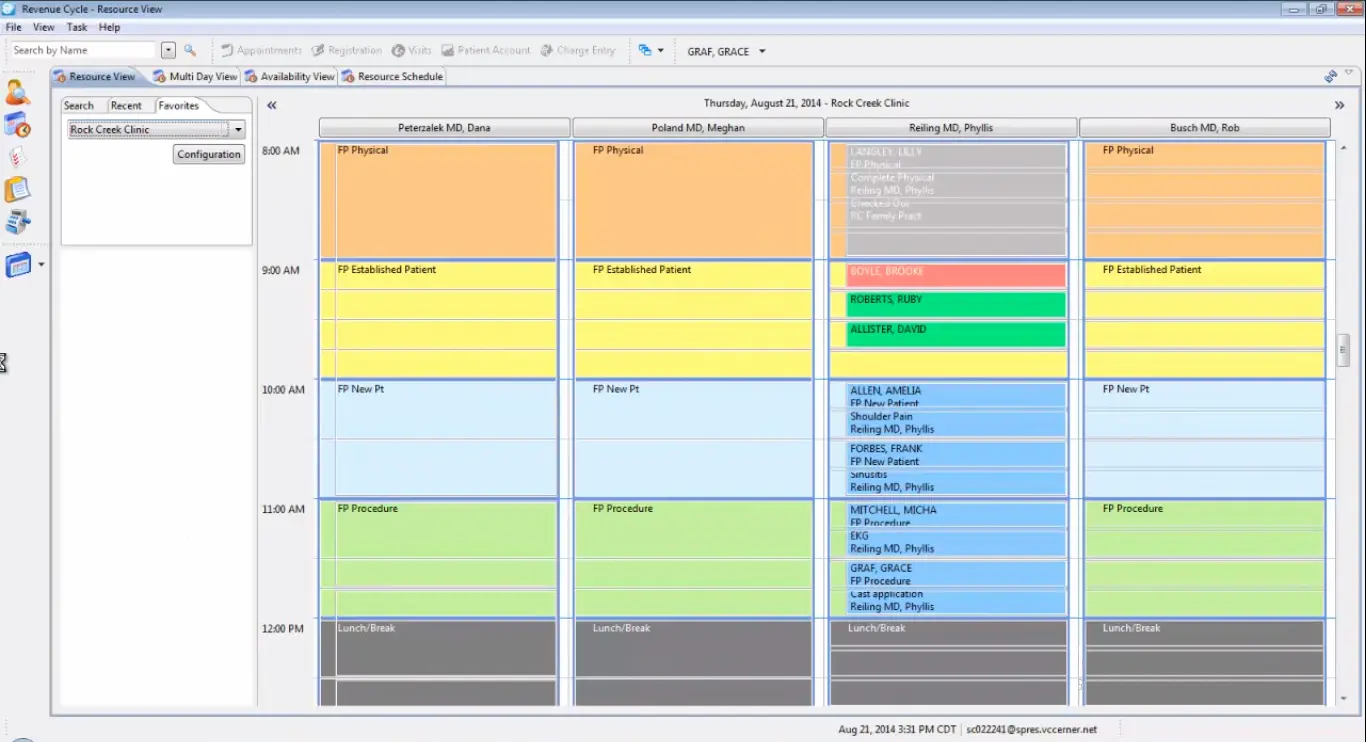Open the notepad folder icon in the sidebar

click(16, 188)
